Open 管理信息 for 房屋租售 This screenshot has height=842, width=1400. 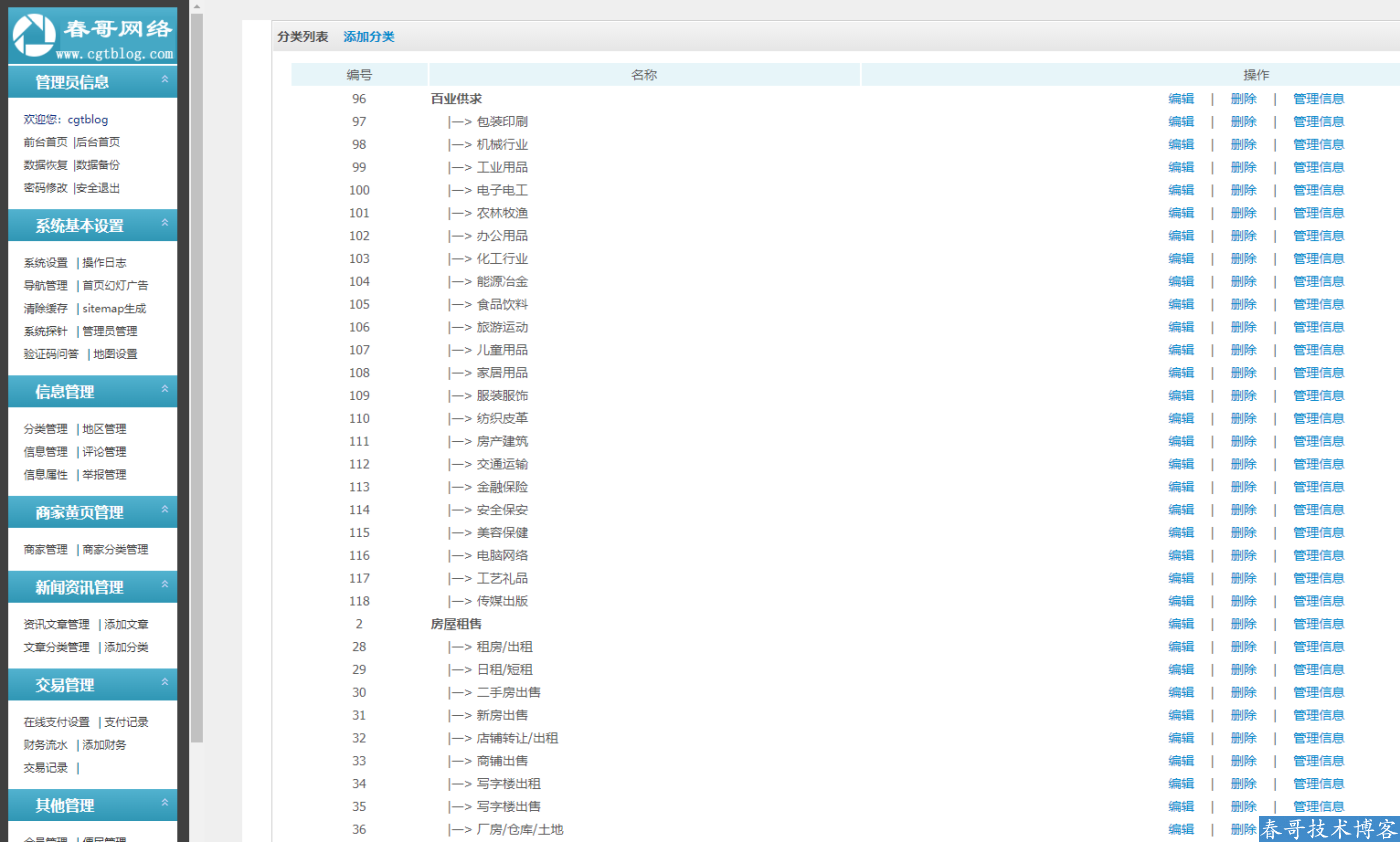tap(1318, 624)
